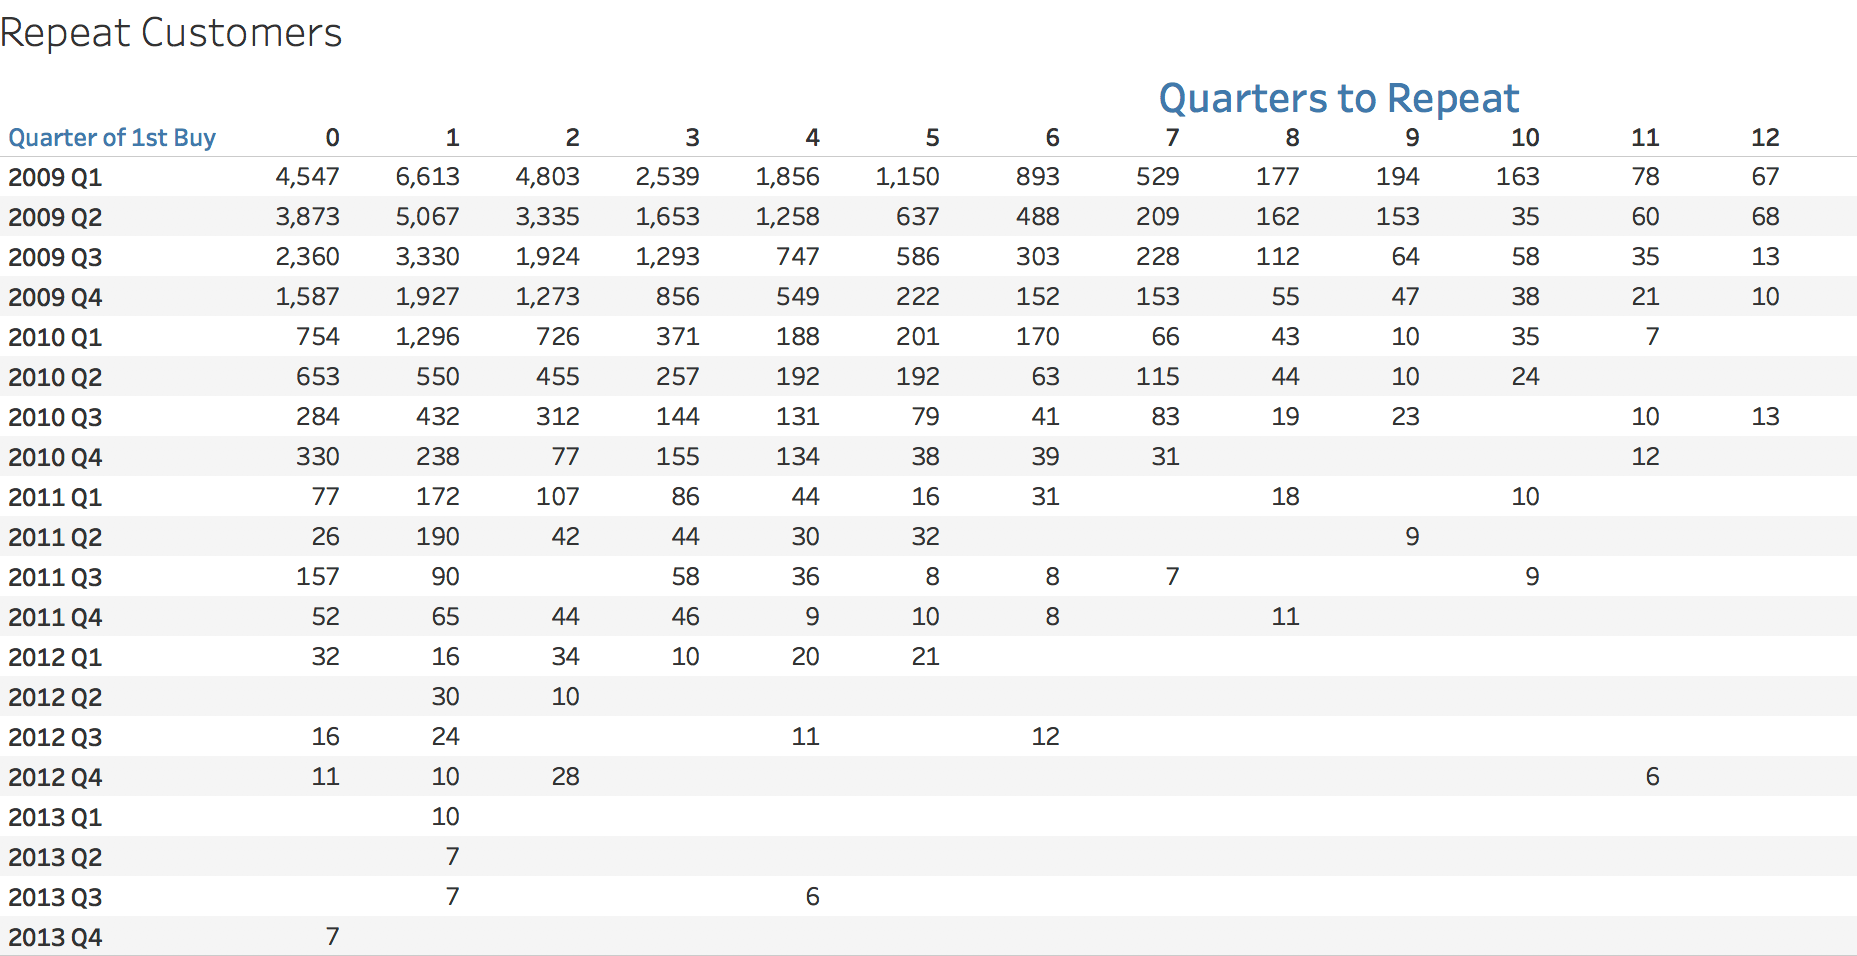The height and width of the screenshot is (956, 1857).
Task: Click the 2012 Q2 row label
Action: (55, 697)
